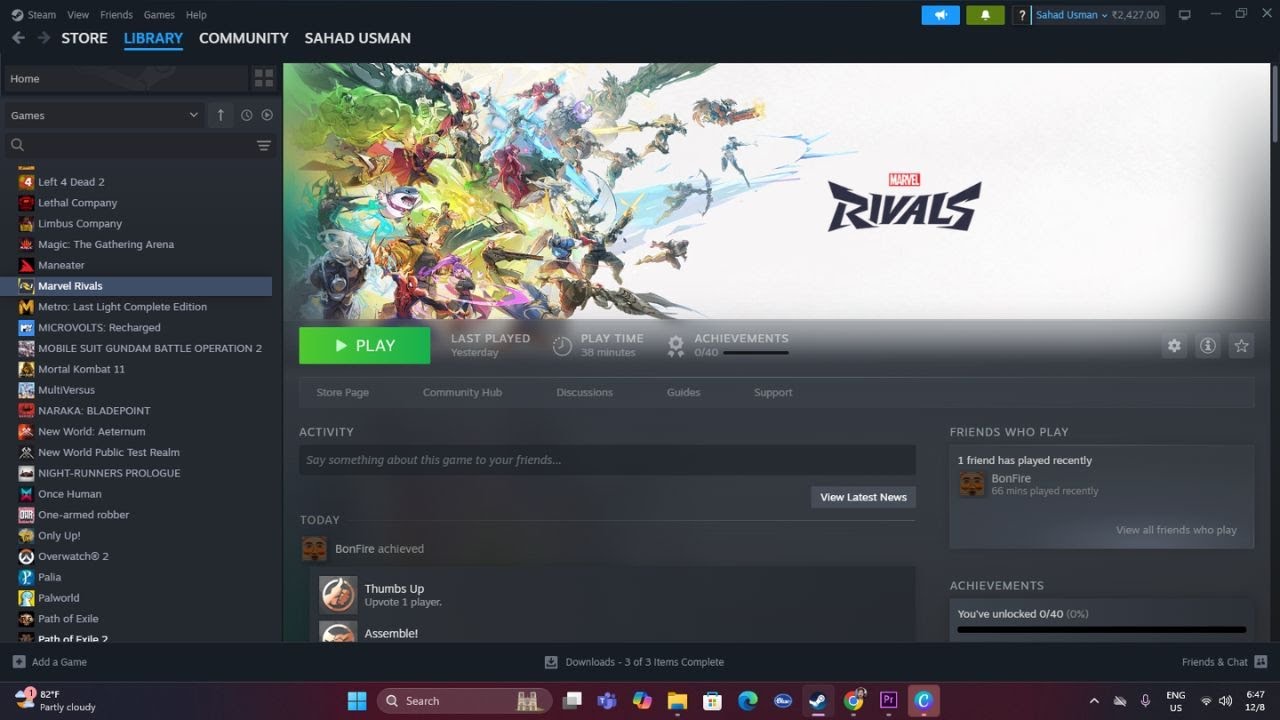The width and height of the screenshot is (1280, 720).
Task: Click View all friends who play
Action: [x=1176, y=530]
